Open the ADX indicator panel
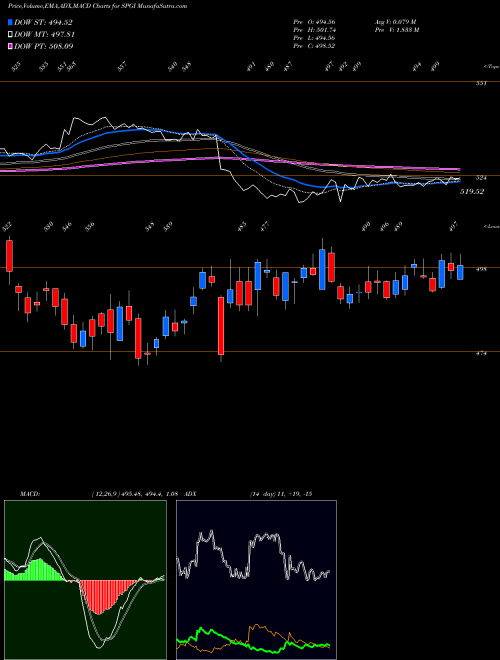This screenshot has width=500, height=660. tap(256, 580)
